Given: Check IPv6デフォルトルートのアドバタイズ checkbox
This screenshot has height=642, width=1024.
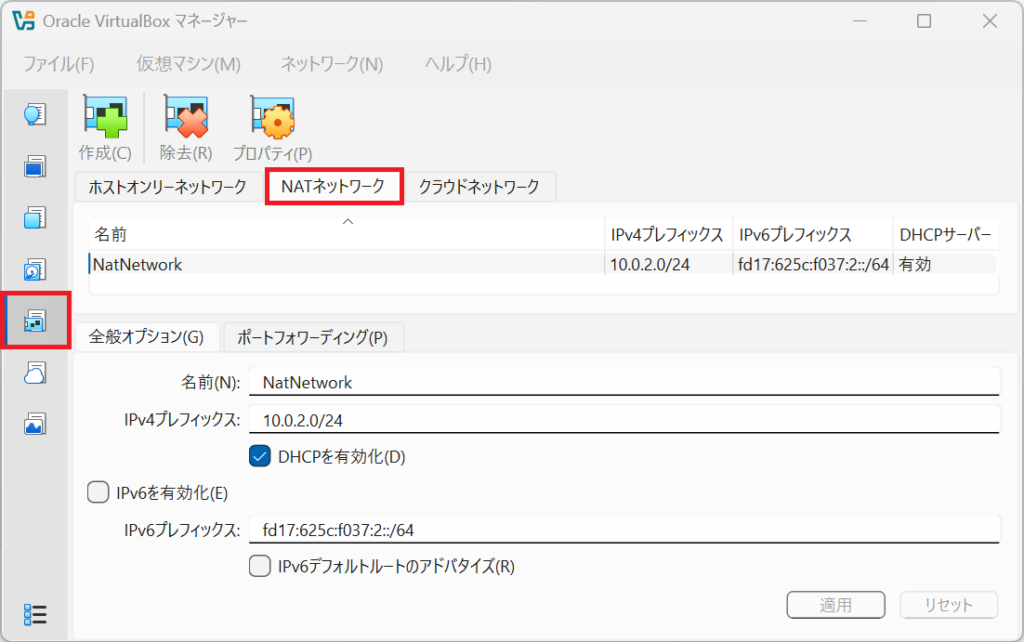Looking at the screenshot, I should coord(260,566).
